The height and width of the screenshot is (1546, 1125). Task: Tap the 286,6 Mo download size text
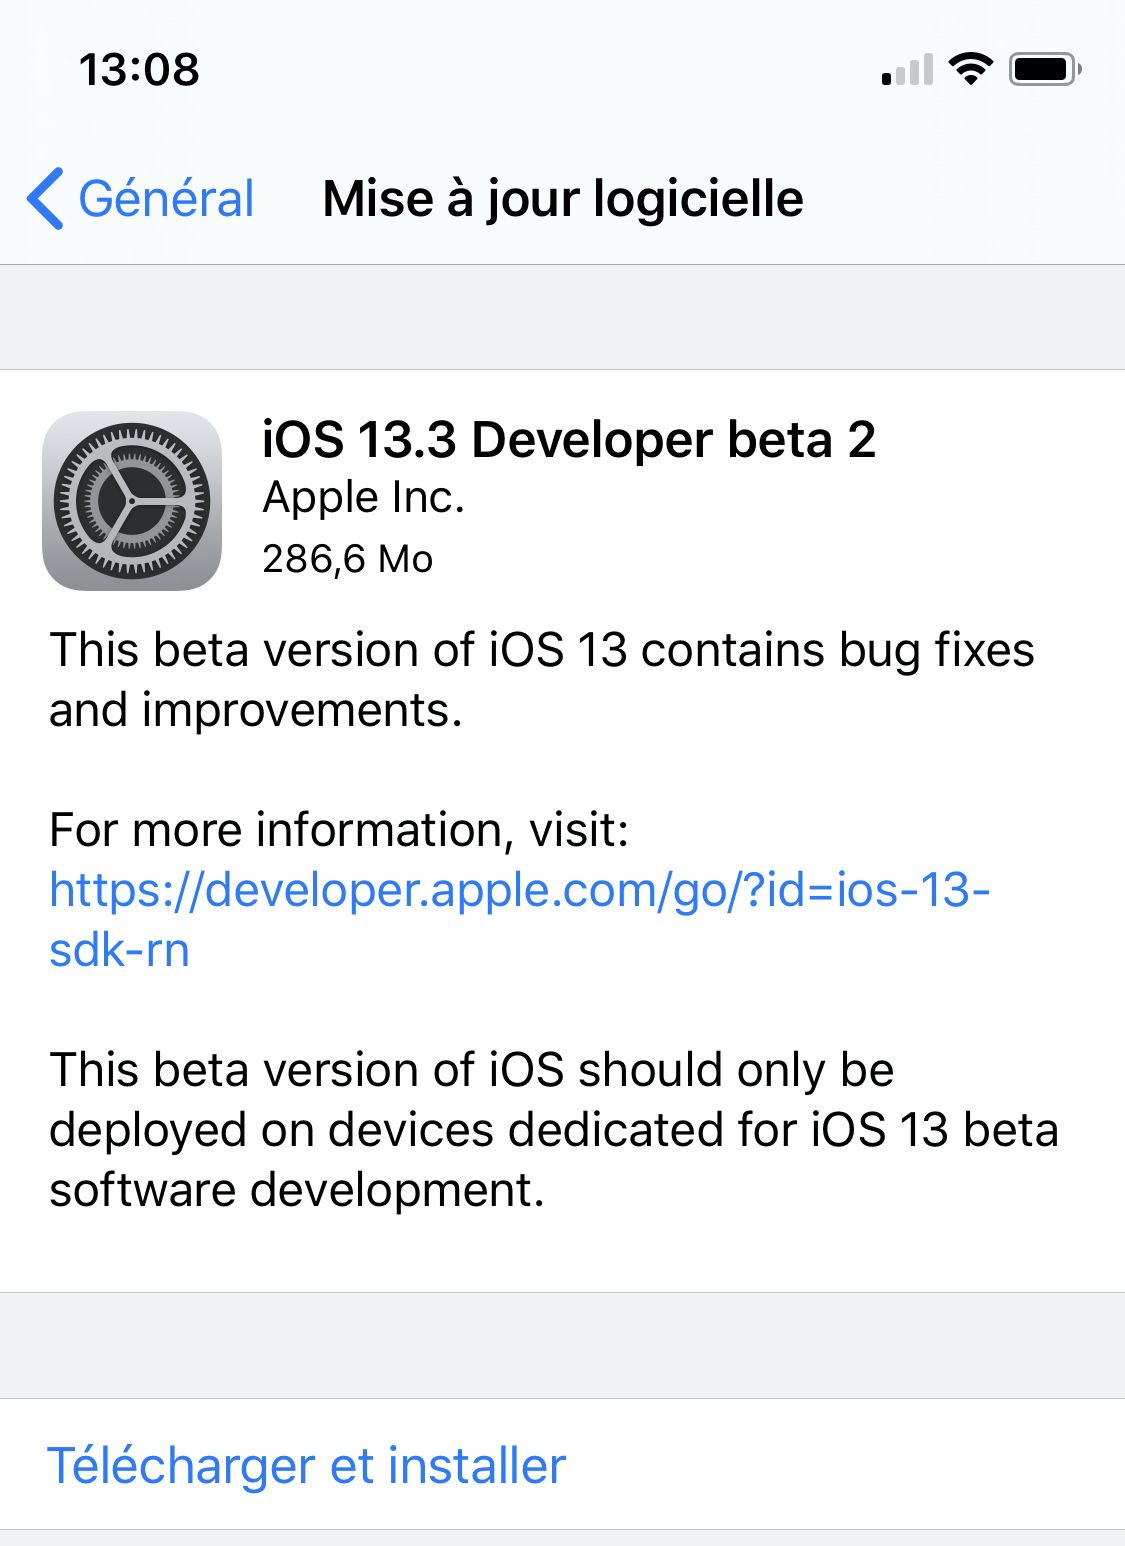[x=346, y=558]
